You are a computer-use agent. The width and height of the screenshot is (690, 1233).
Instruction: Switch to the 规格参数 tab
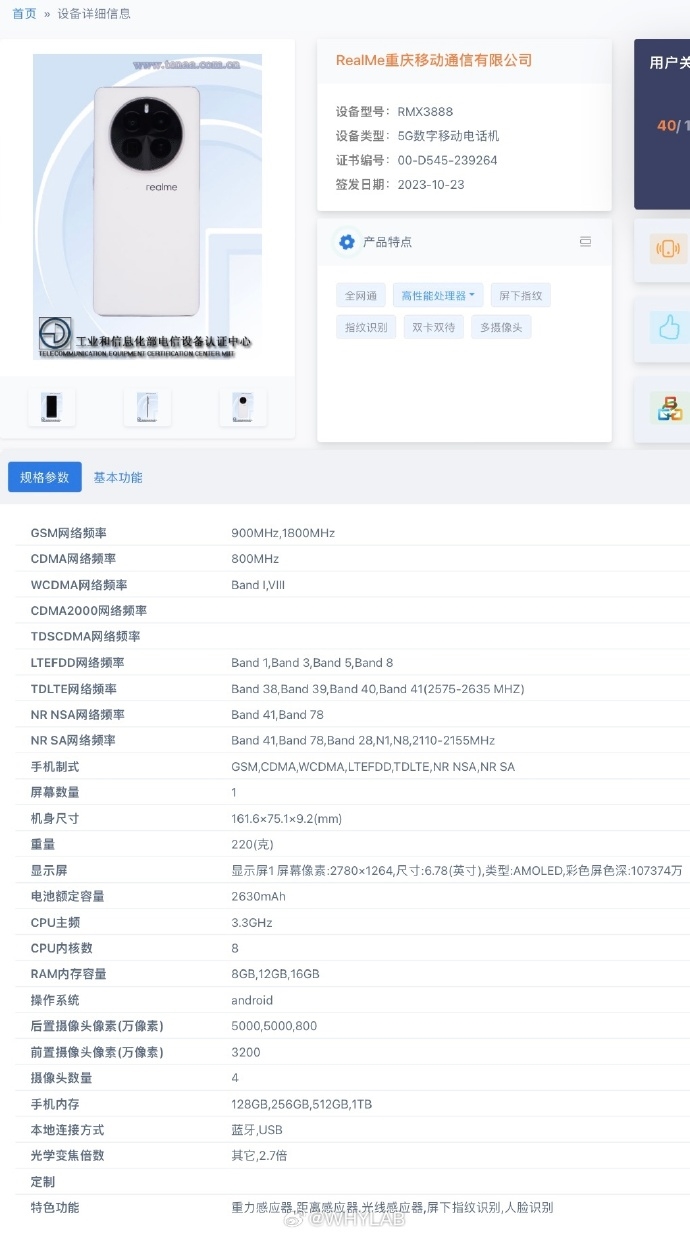click(x=45, y=477)
